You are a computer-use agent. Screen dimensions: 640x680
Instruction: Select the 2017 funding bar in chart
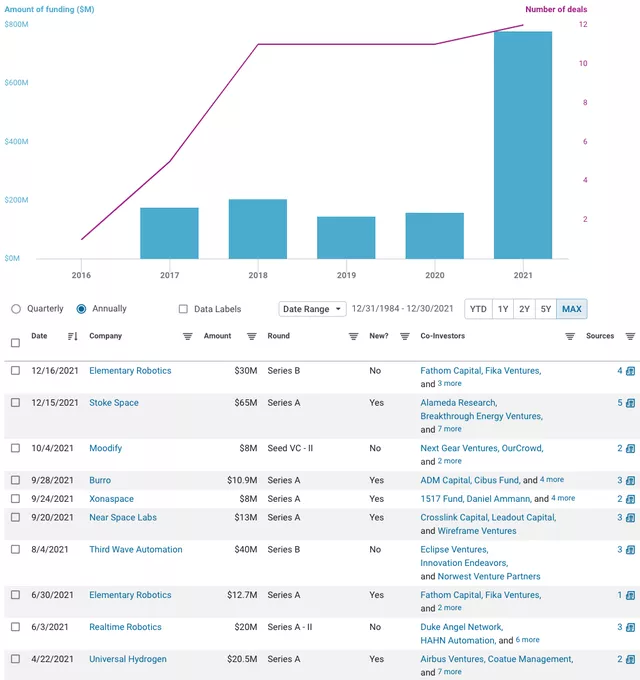pos(170,233)
